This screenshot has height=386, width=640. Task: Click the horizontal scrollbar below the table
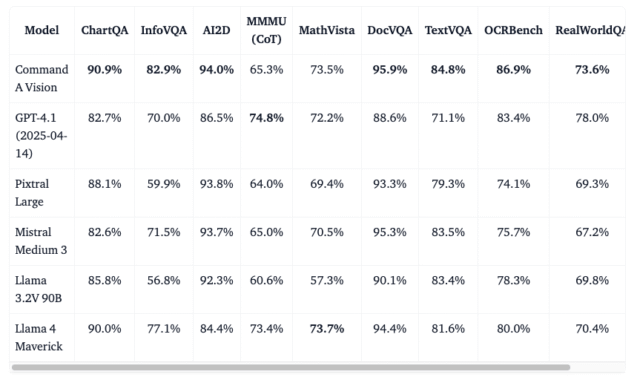[x=291, y=367]
